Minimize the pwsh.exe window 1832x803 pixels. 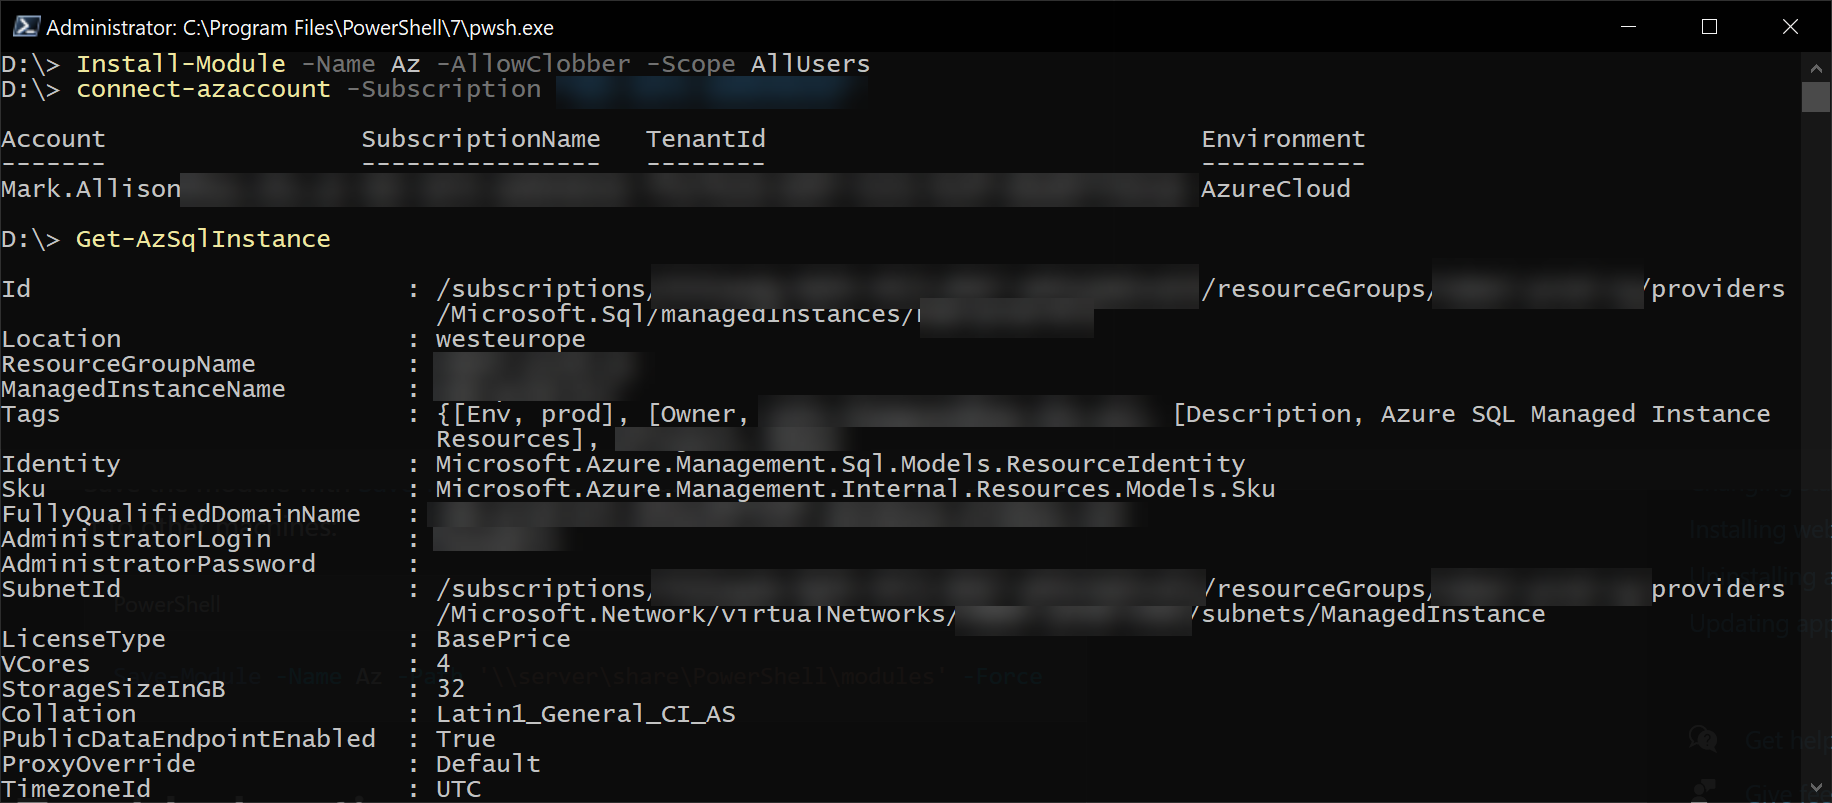[1628, 27]
